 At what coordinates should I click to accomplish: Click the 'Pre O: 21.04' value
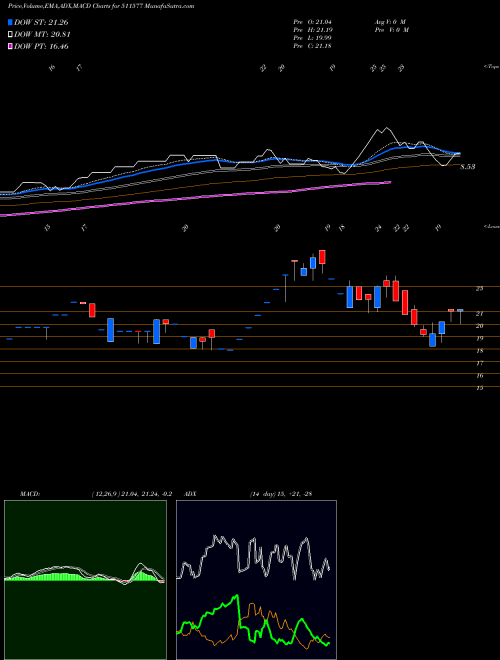point(313,22)
